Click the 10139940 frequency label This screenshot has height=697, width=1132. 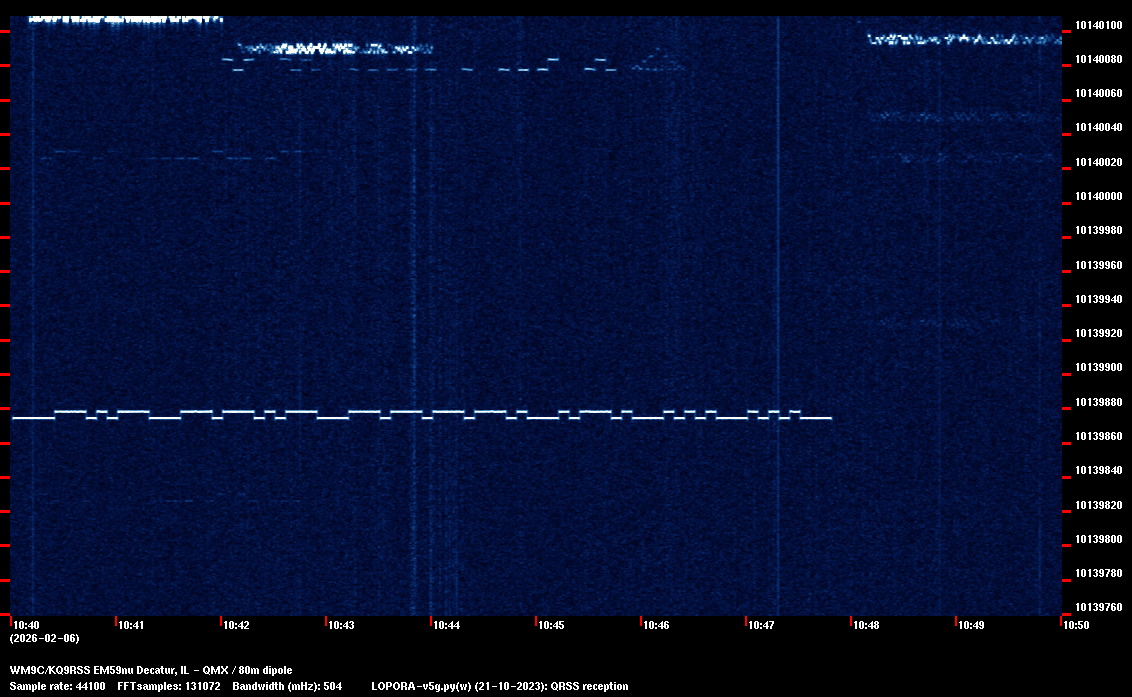(x=1099, y=299)
